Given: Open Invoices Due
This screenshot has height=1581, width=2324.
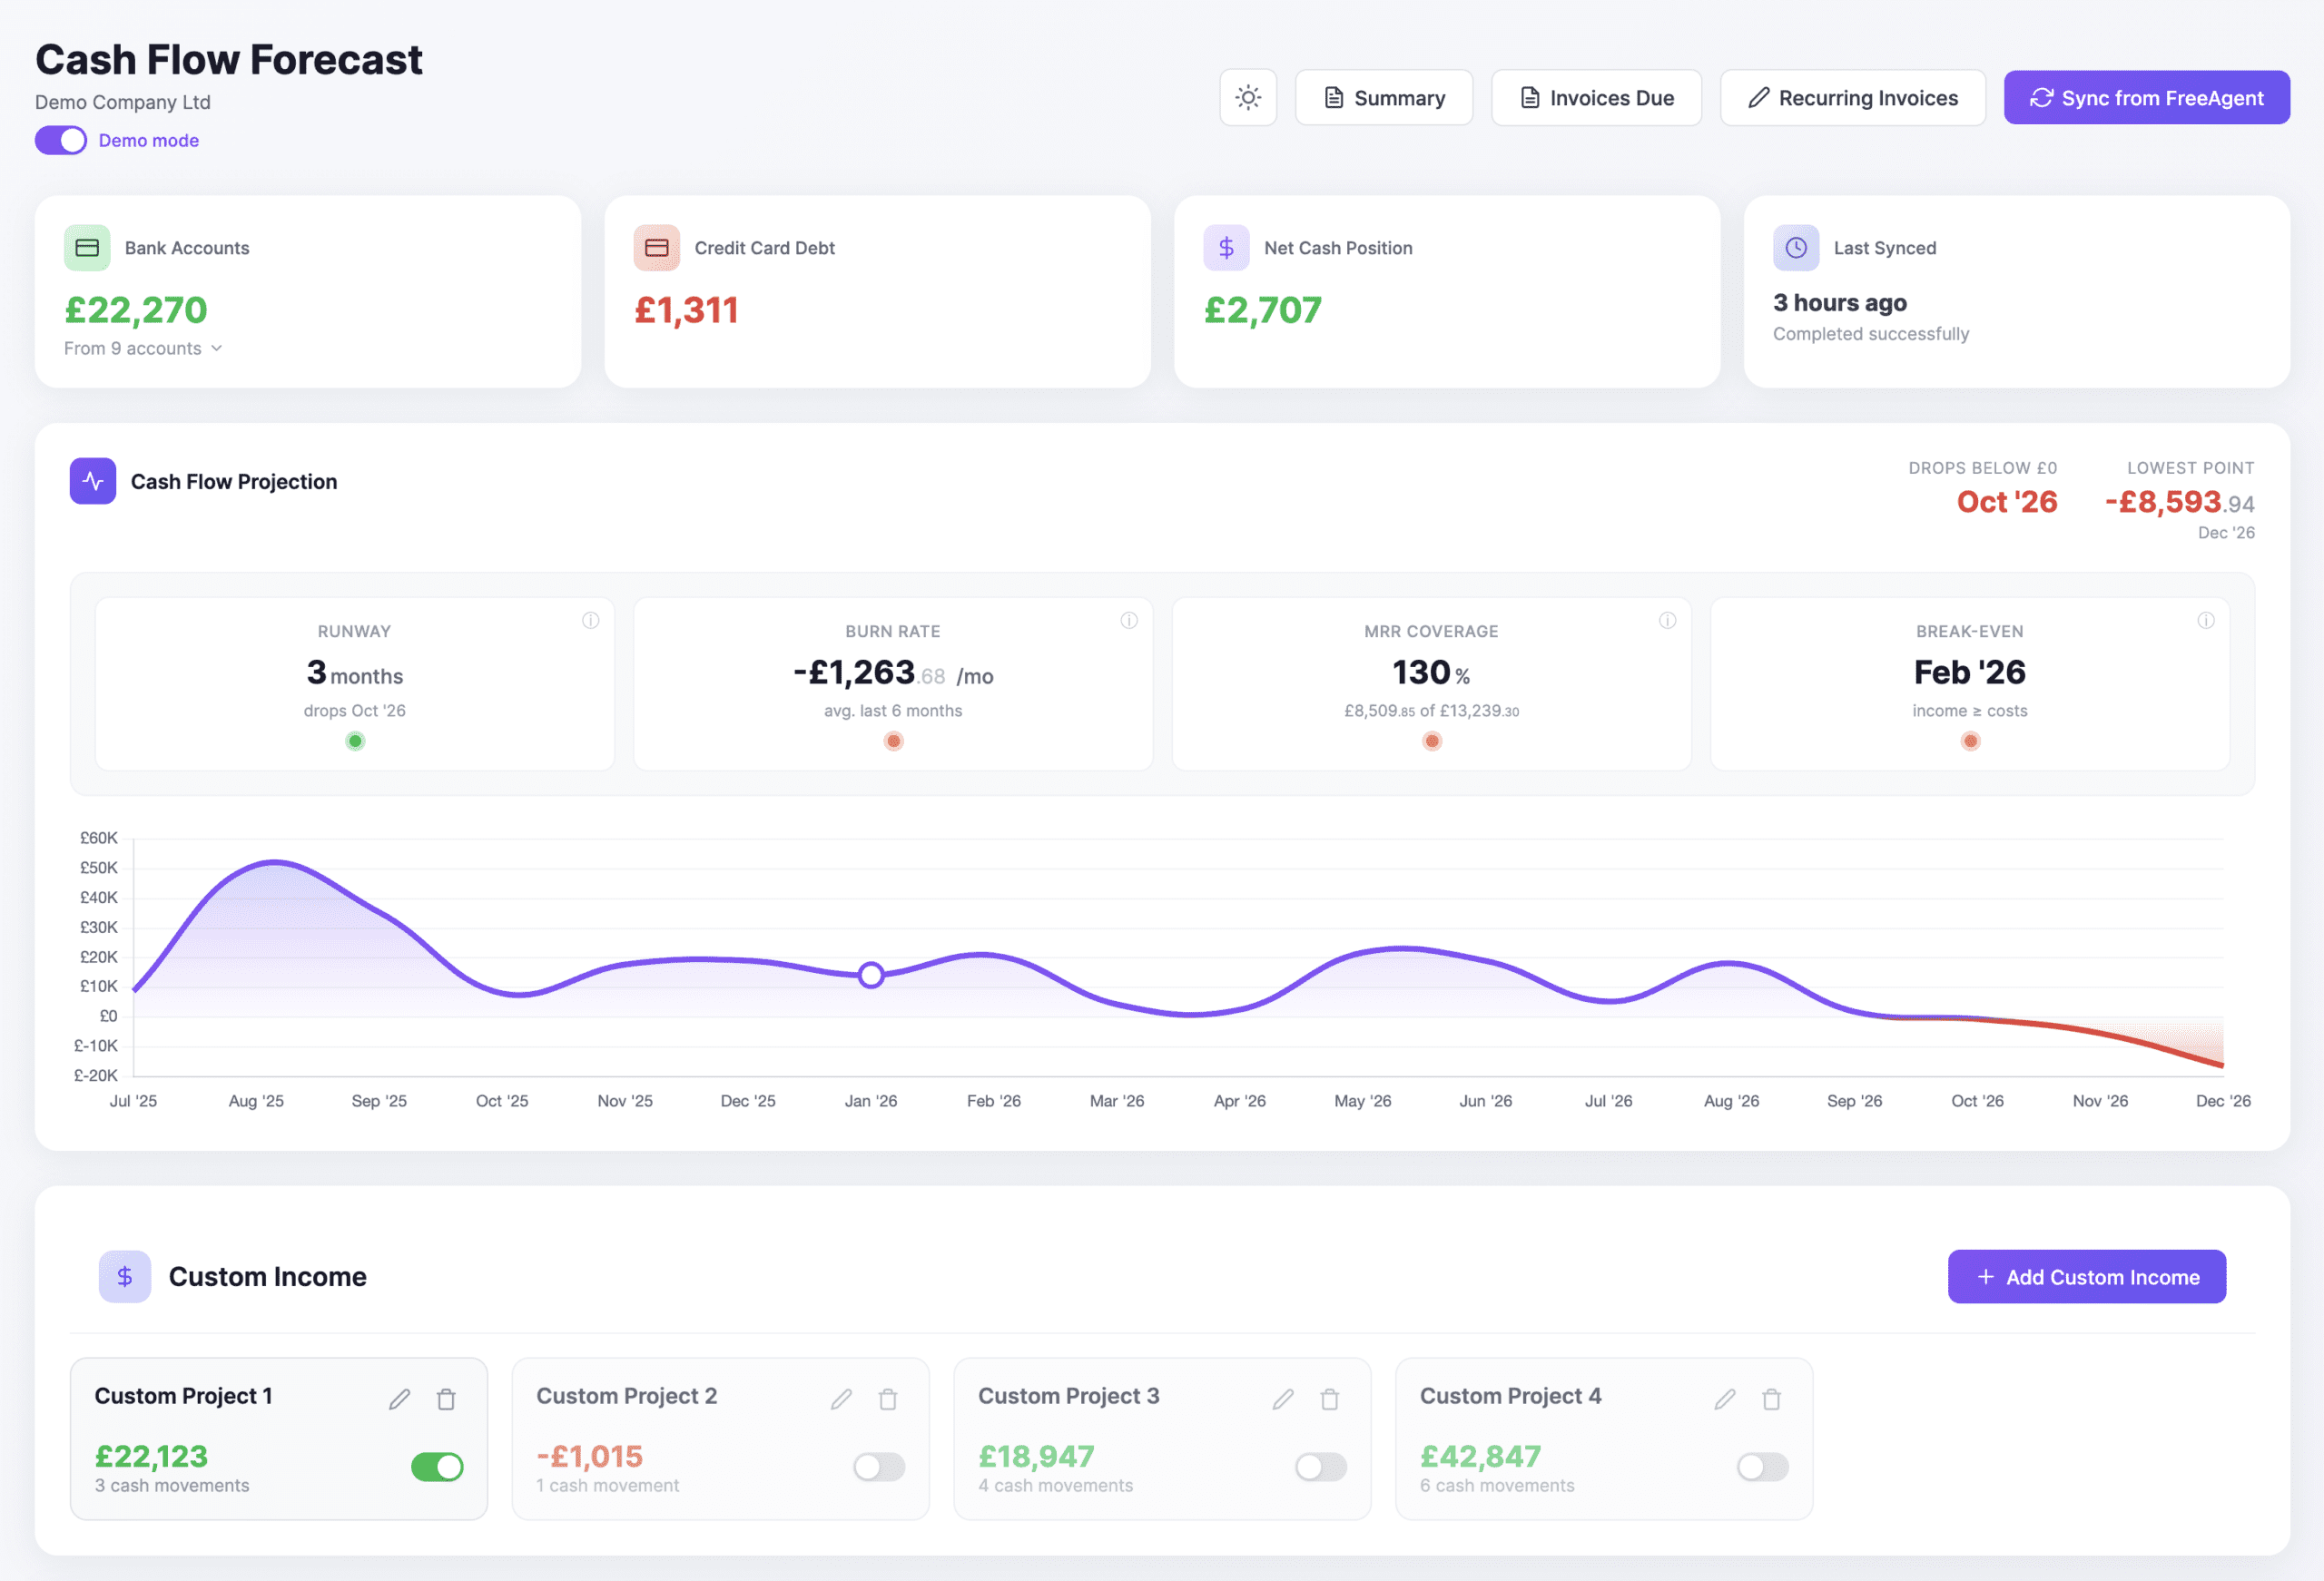Looking at the screenshot, I should pyautogui.click(x=1596, y=98).
